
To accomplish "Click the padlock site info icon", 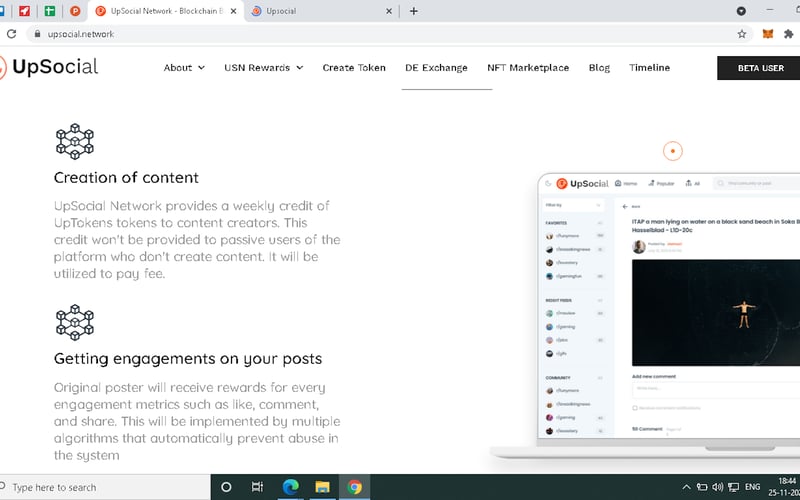I will click(x=37, y=34).
